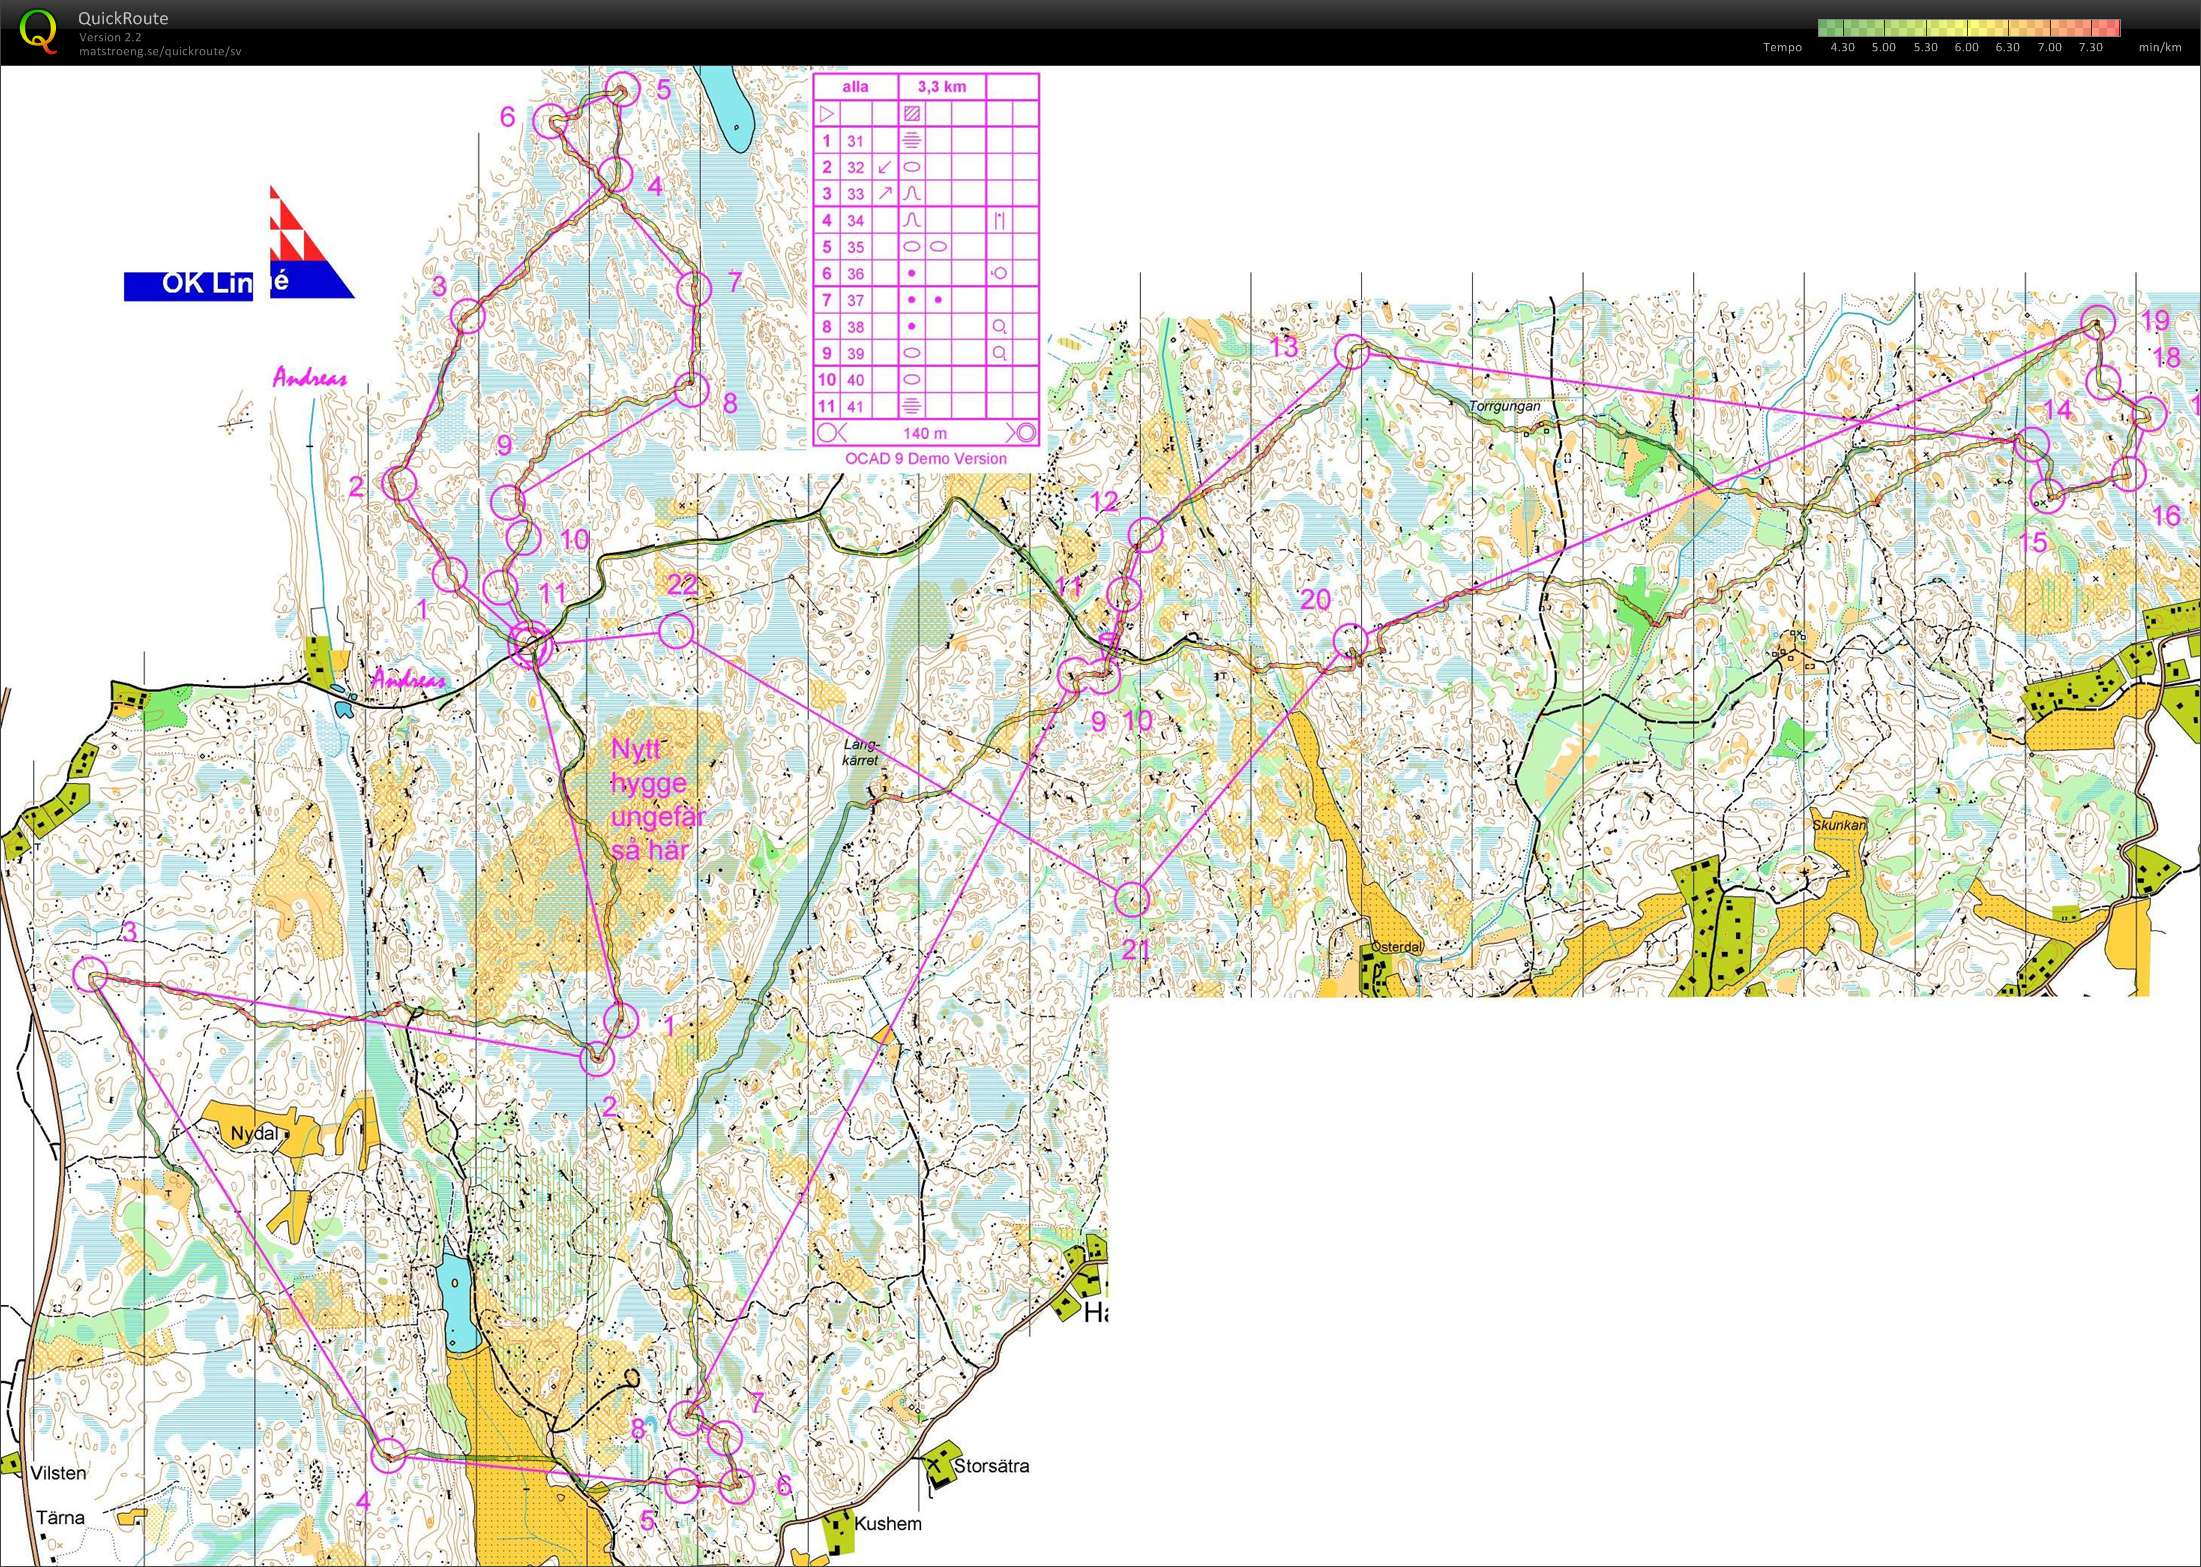Screen dimensions: 2201x1567
Task: Click the marsh symbol in row 31
Action: click(912, 141)
